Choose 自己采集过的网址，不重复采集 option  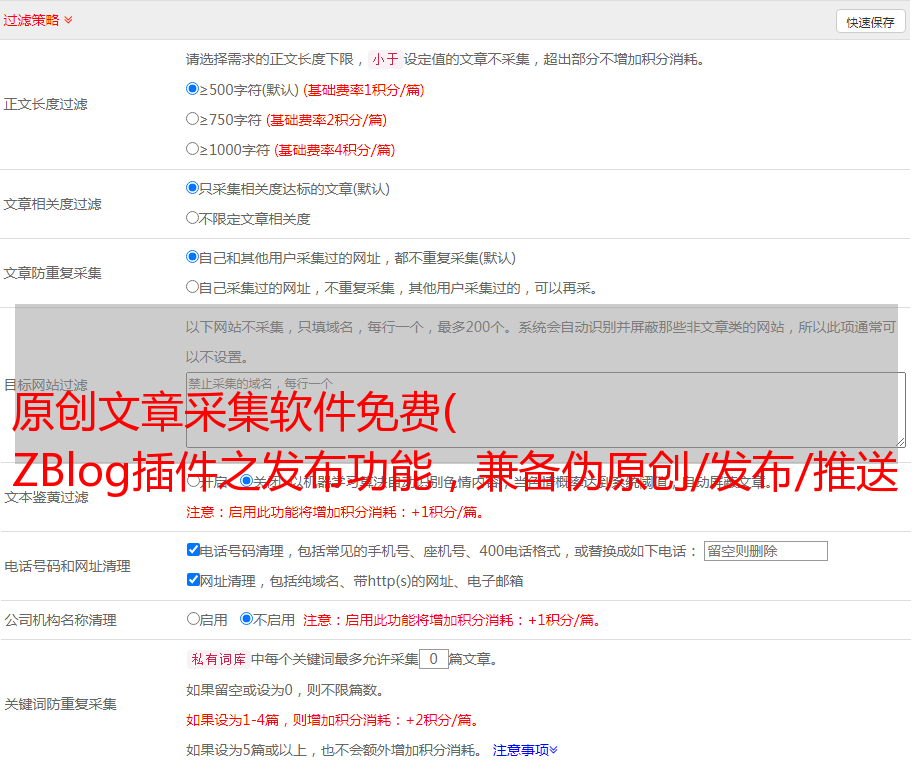(192, 287)
